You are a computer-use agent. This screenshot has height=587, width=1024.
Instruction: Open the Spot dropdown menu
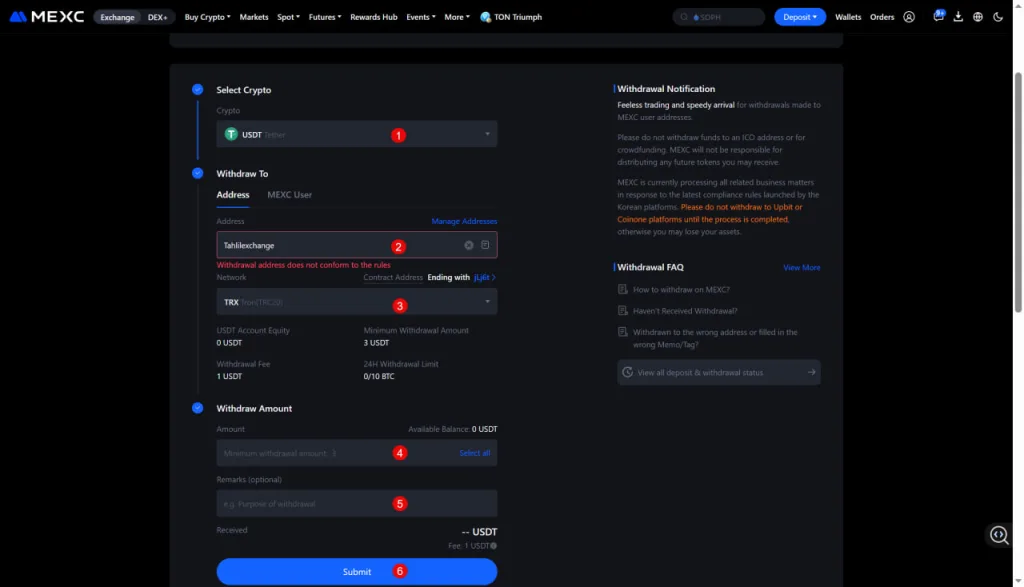click(x=288, y=17)
